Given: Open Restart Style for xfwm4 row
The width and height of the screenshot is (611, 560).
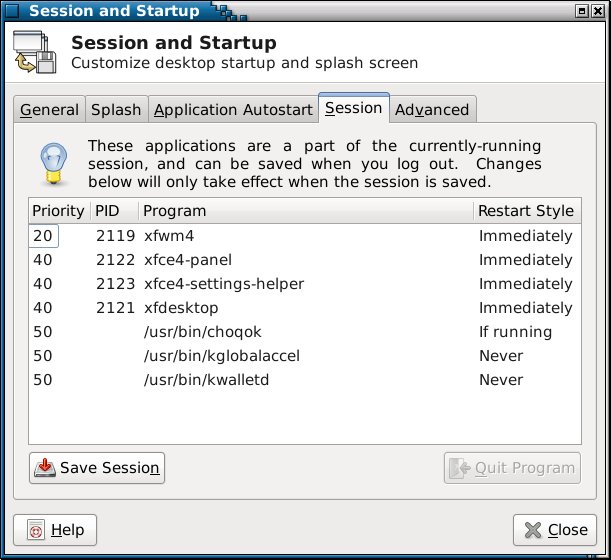Looking at the screenshot, I should coord(525,236).
